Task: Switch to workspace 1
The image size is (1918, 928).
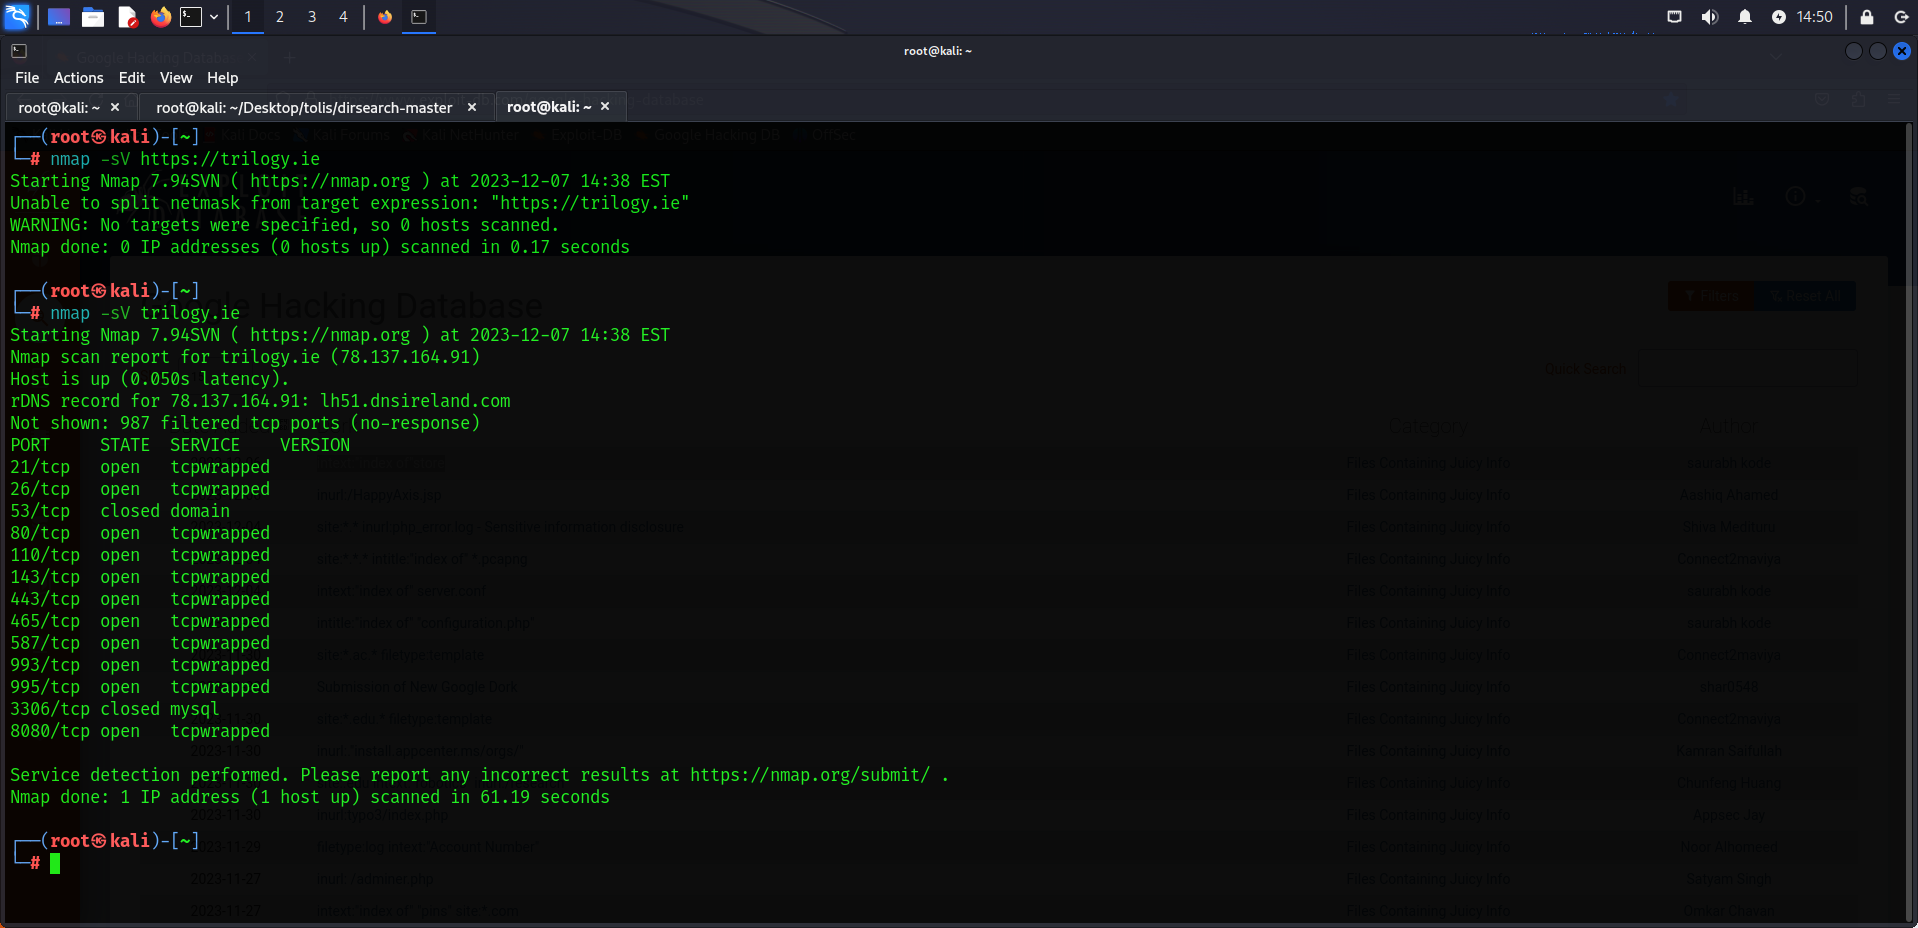Action: [x=248, y=17]
